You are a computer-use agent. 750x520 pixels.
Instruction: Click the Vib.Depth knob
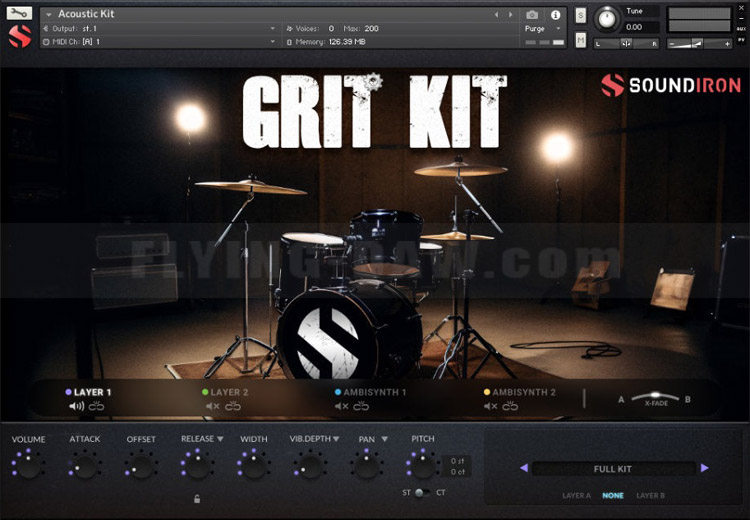pyautogui.click(x=310, y=465)
